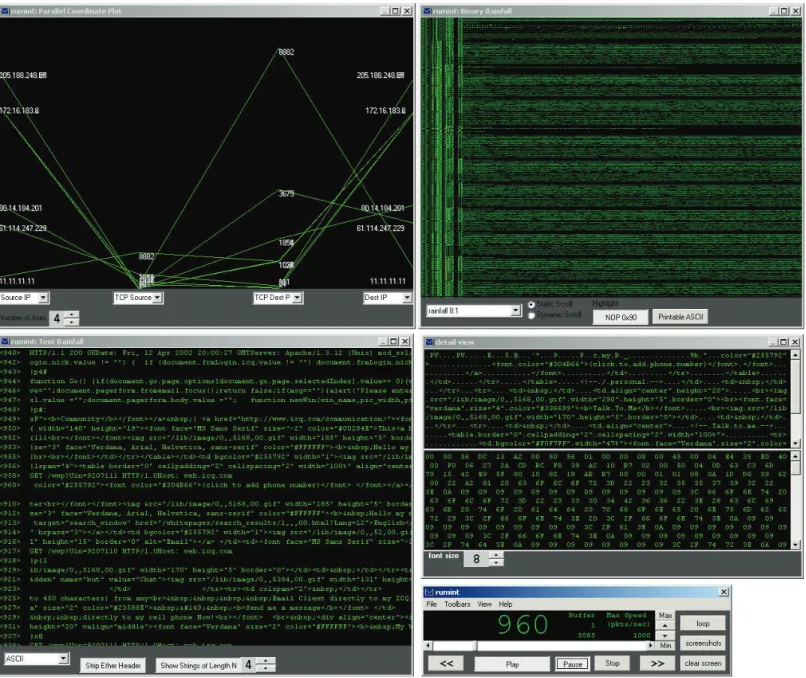Click left arrow of playback position scrollbar
This screenshot has width=806, height=678.
pyautogui.click(x=428, y=646)
